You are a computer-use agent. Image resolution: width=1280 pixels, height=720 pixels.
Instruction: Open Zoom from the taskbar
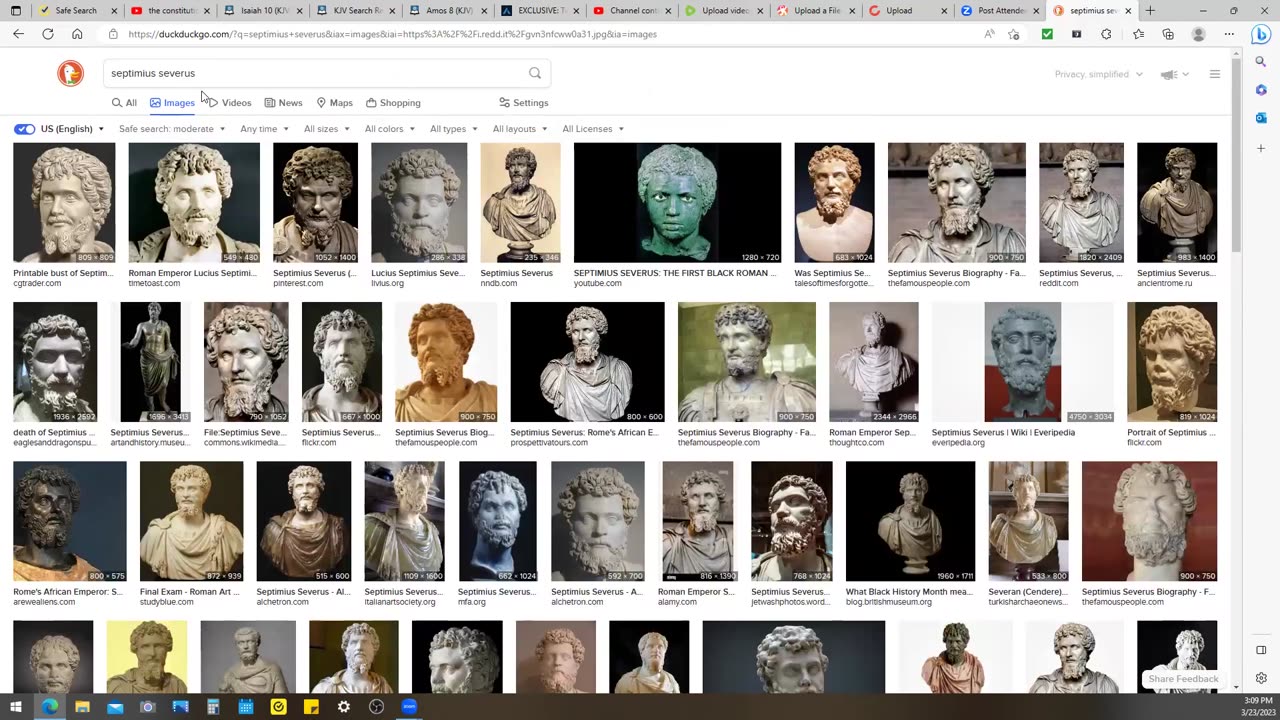point(409,707)
